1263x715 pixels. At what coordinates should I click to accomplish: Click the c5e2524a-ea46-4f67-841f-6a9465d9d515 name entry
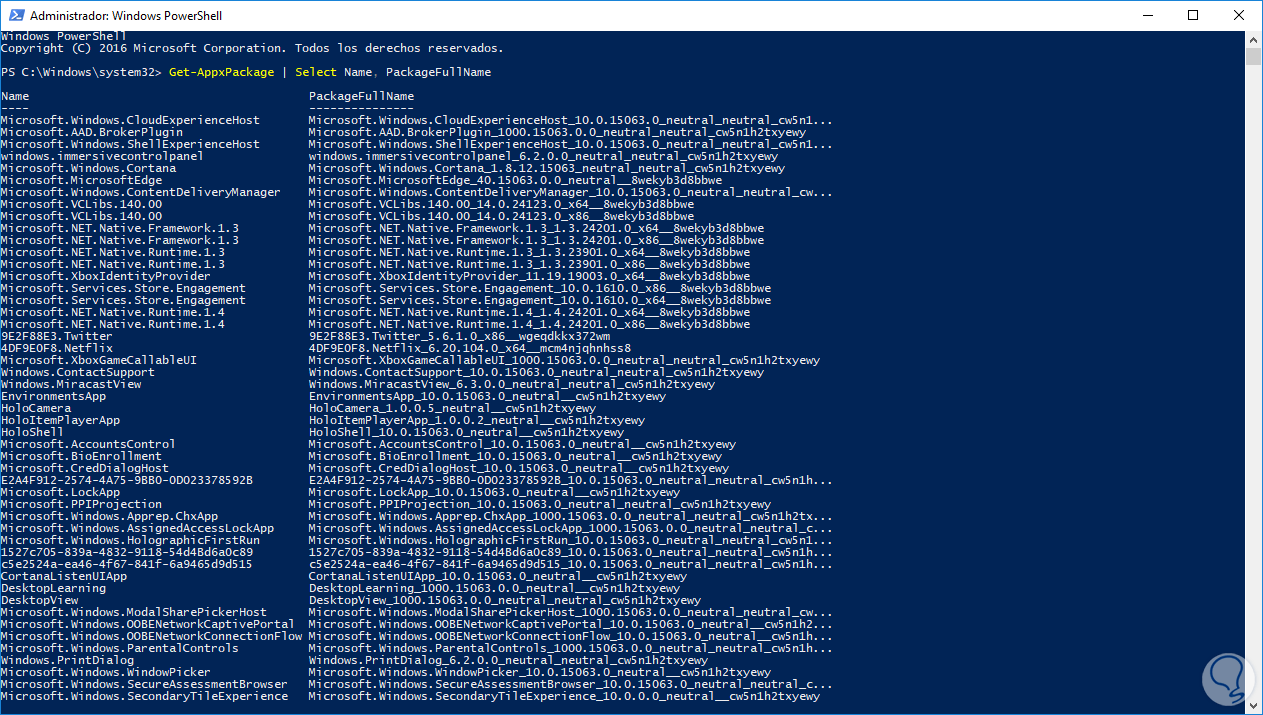[x=127, y=564]
